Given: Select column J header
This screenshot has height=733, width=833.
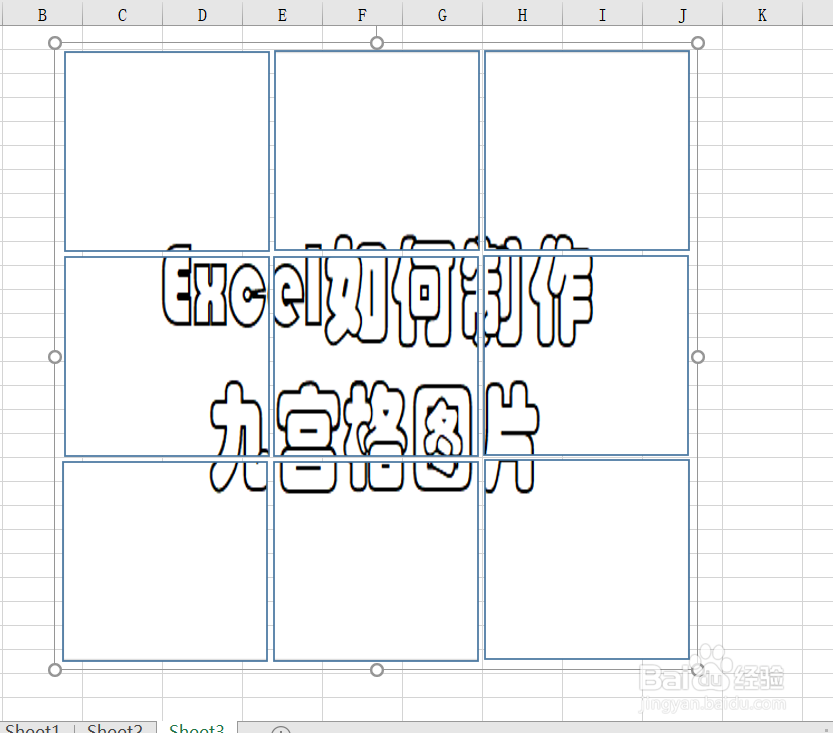Looking at the screenshot, I should click(683, 15).
